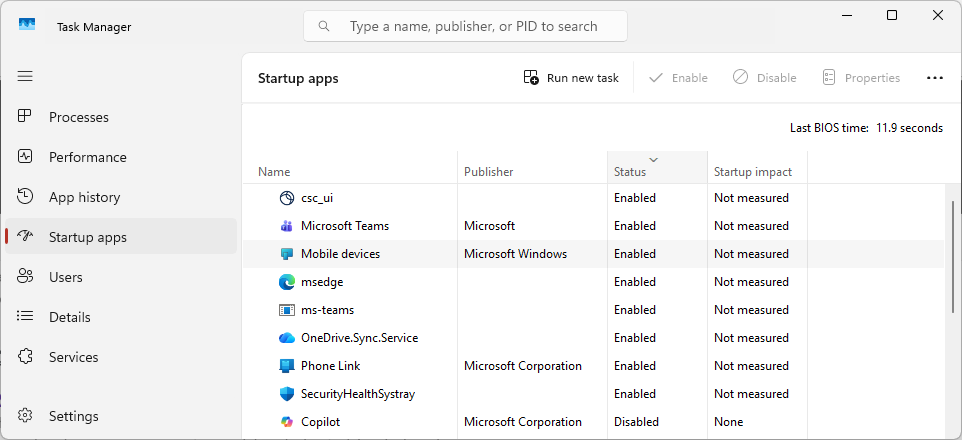Click Microsoft Windows publisher for Mobile devices
The image size is (962, 440).
point(515,254)
